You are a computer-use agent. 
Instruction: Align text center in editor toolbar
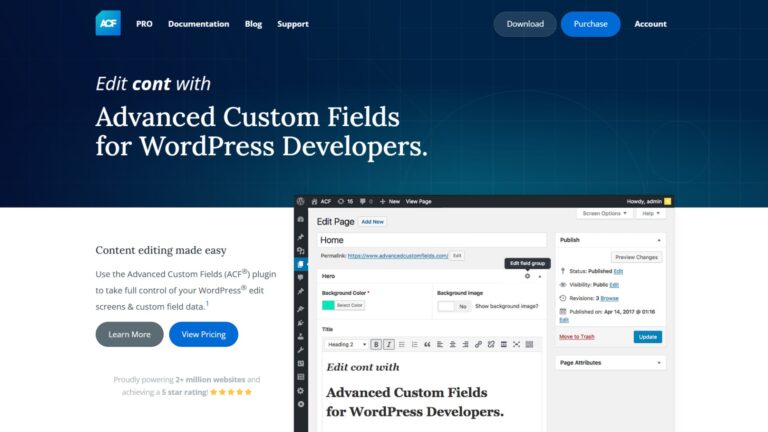click(x=453, y=344)
